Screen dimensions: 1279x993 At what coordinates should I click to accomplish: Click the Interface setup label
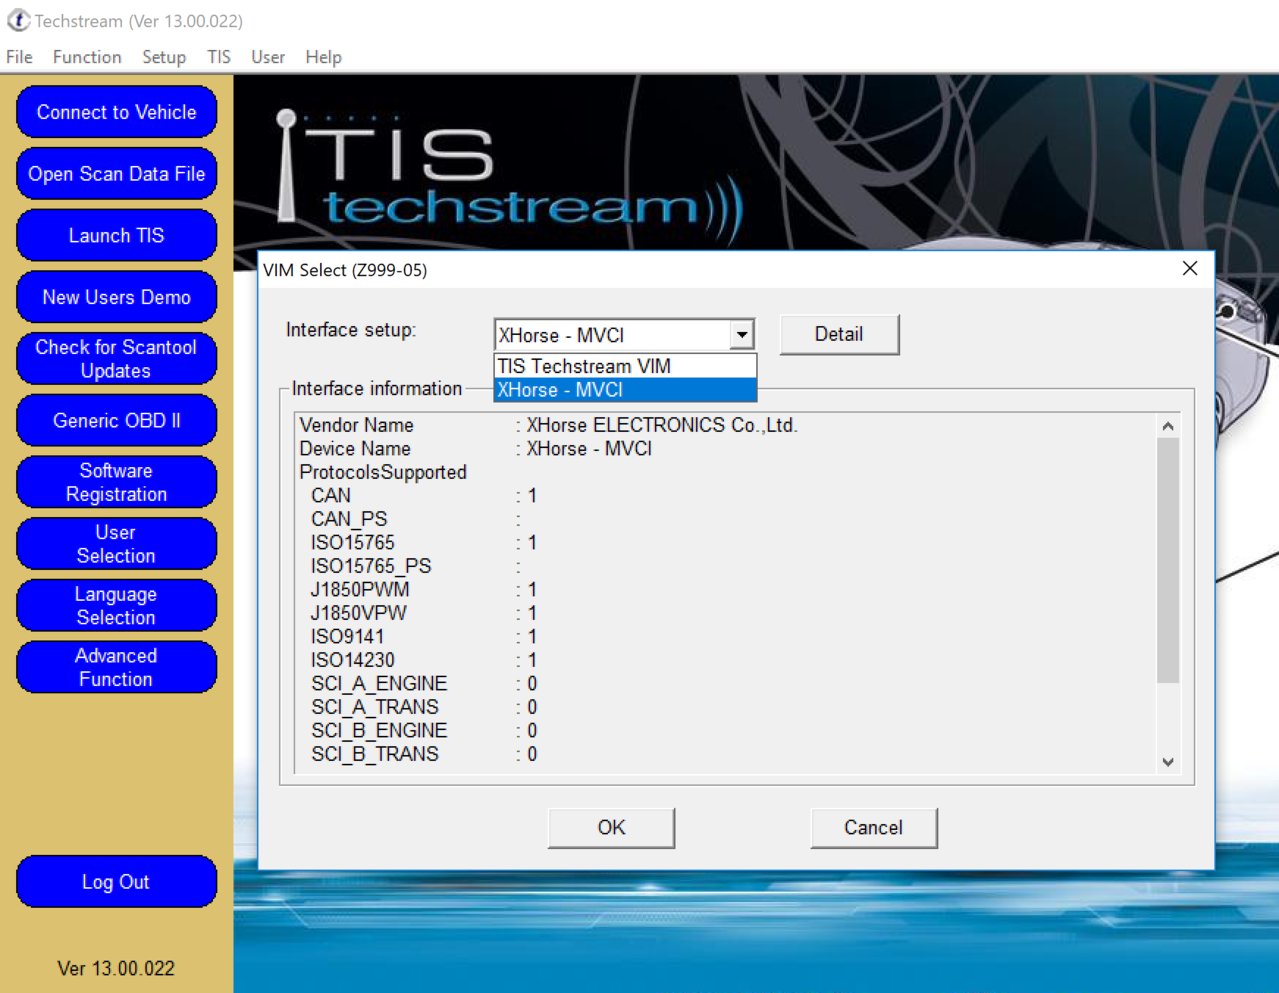351,330
